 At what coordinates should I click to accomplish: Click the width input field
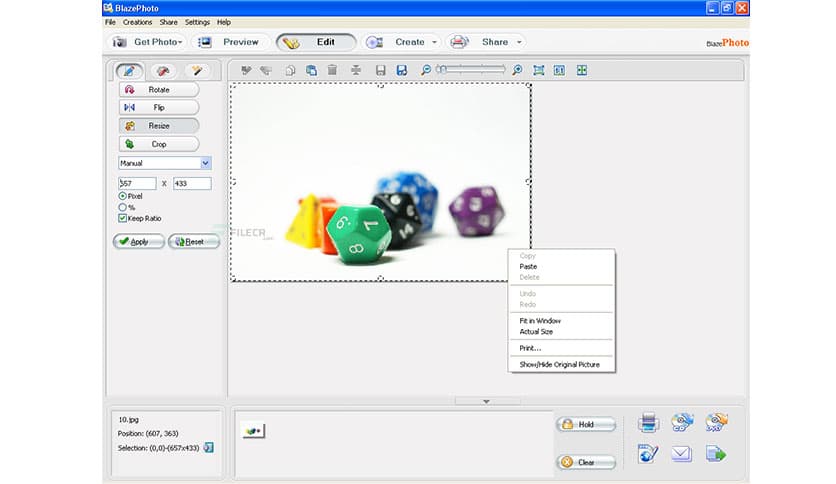[x=137, y=183]
